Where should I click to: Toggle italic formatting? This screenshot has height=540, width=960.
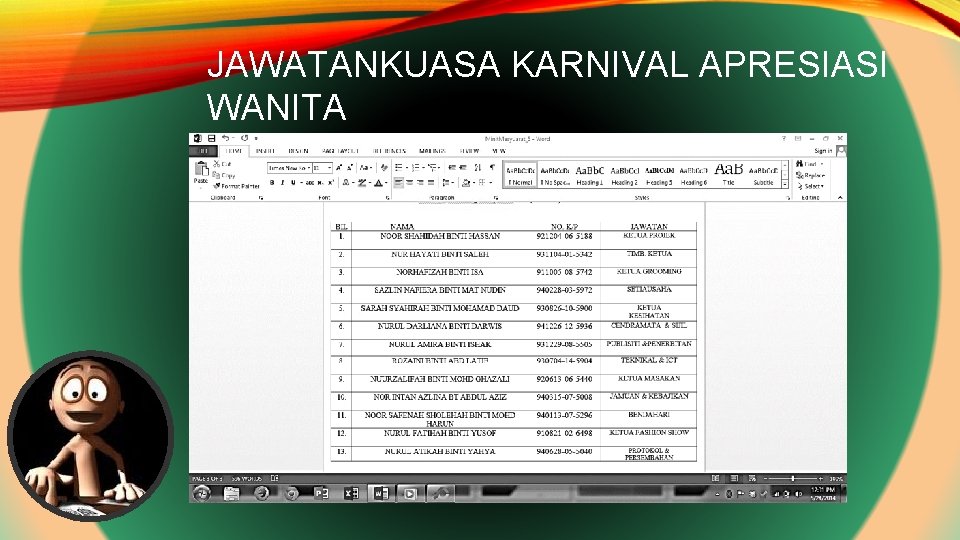pyautogui.click(x=283, y=182)
